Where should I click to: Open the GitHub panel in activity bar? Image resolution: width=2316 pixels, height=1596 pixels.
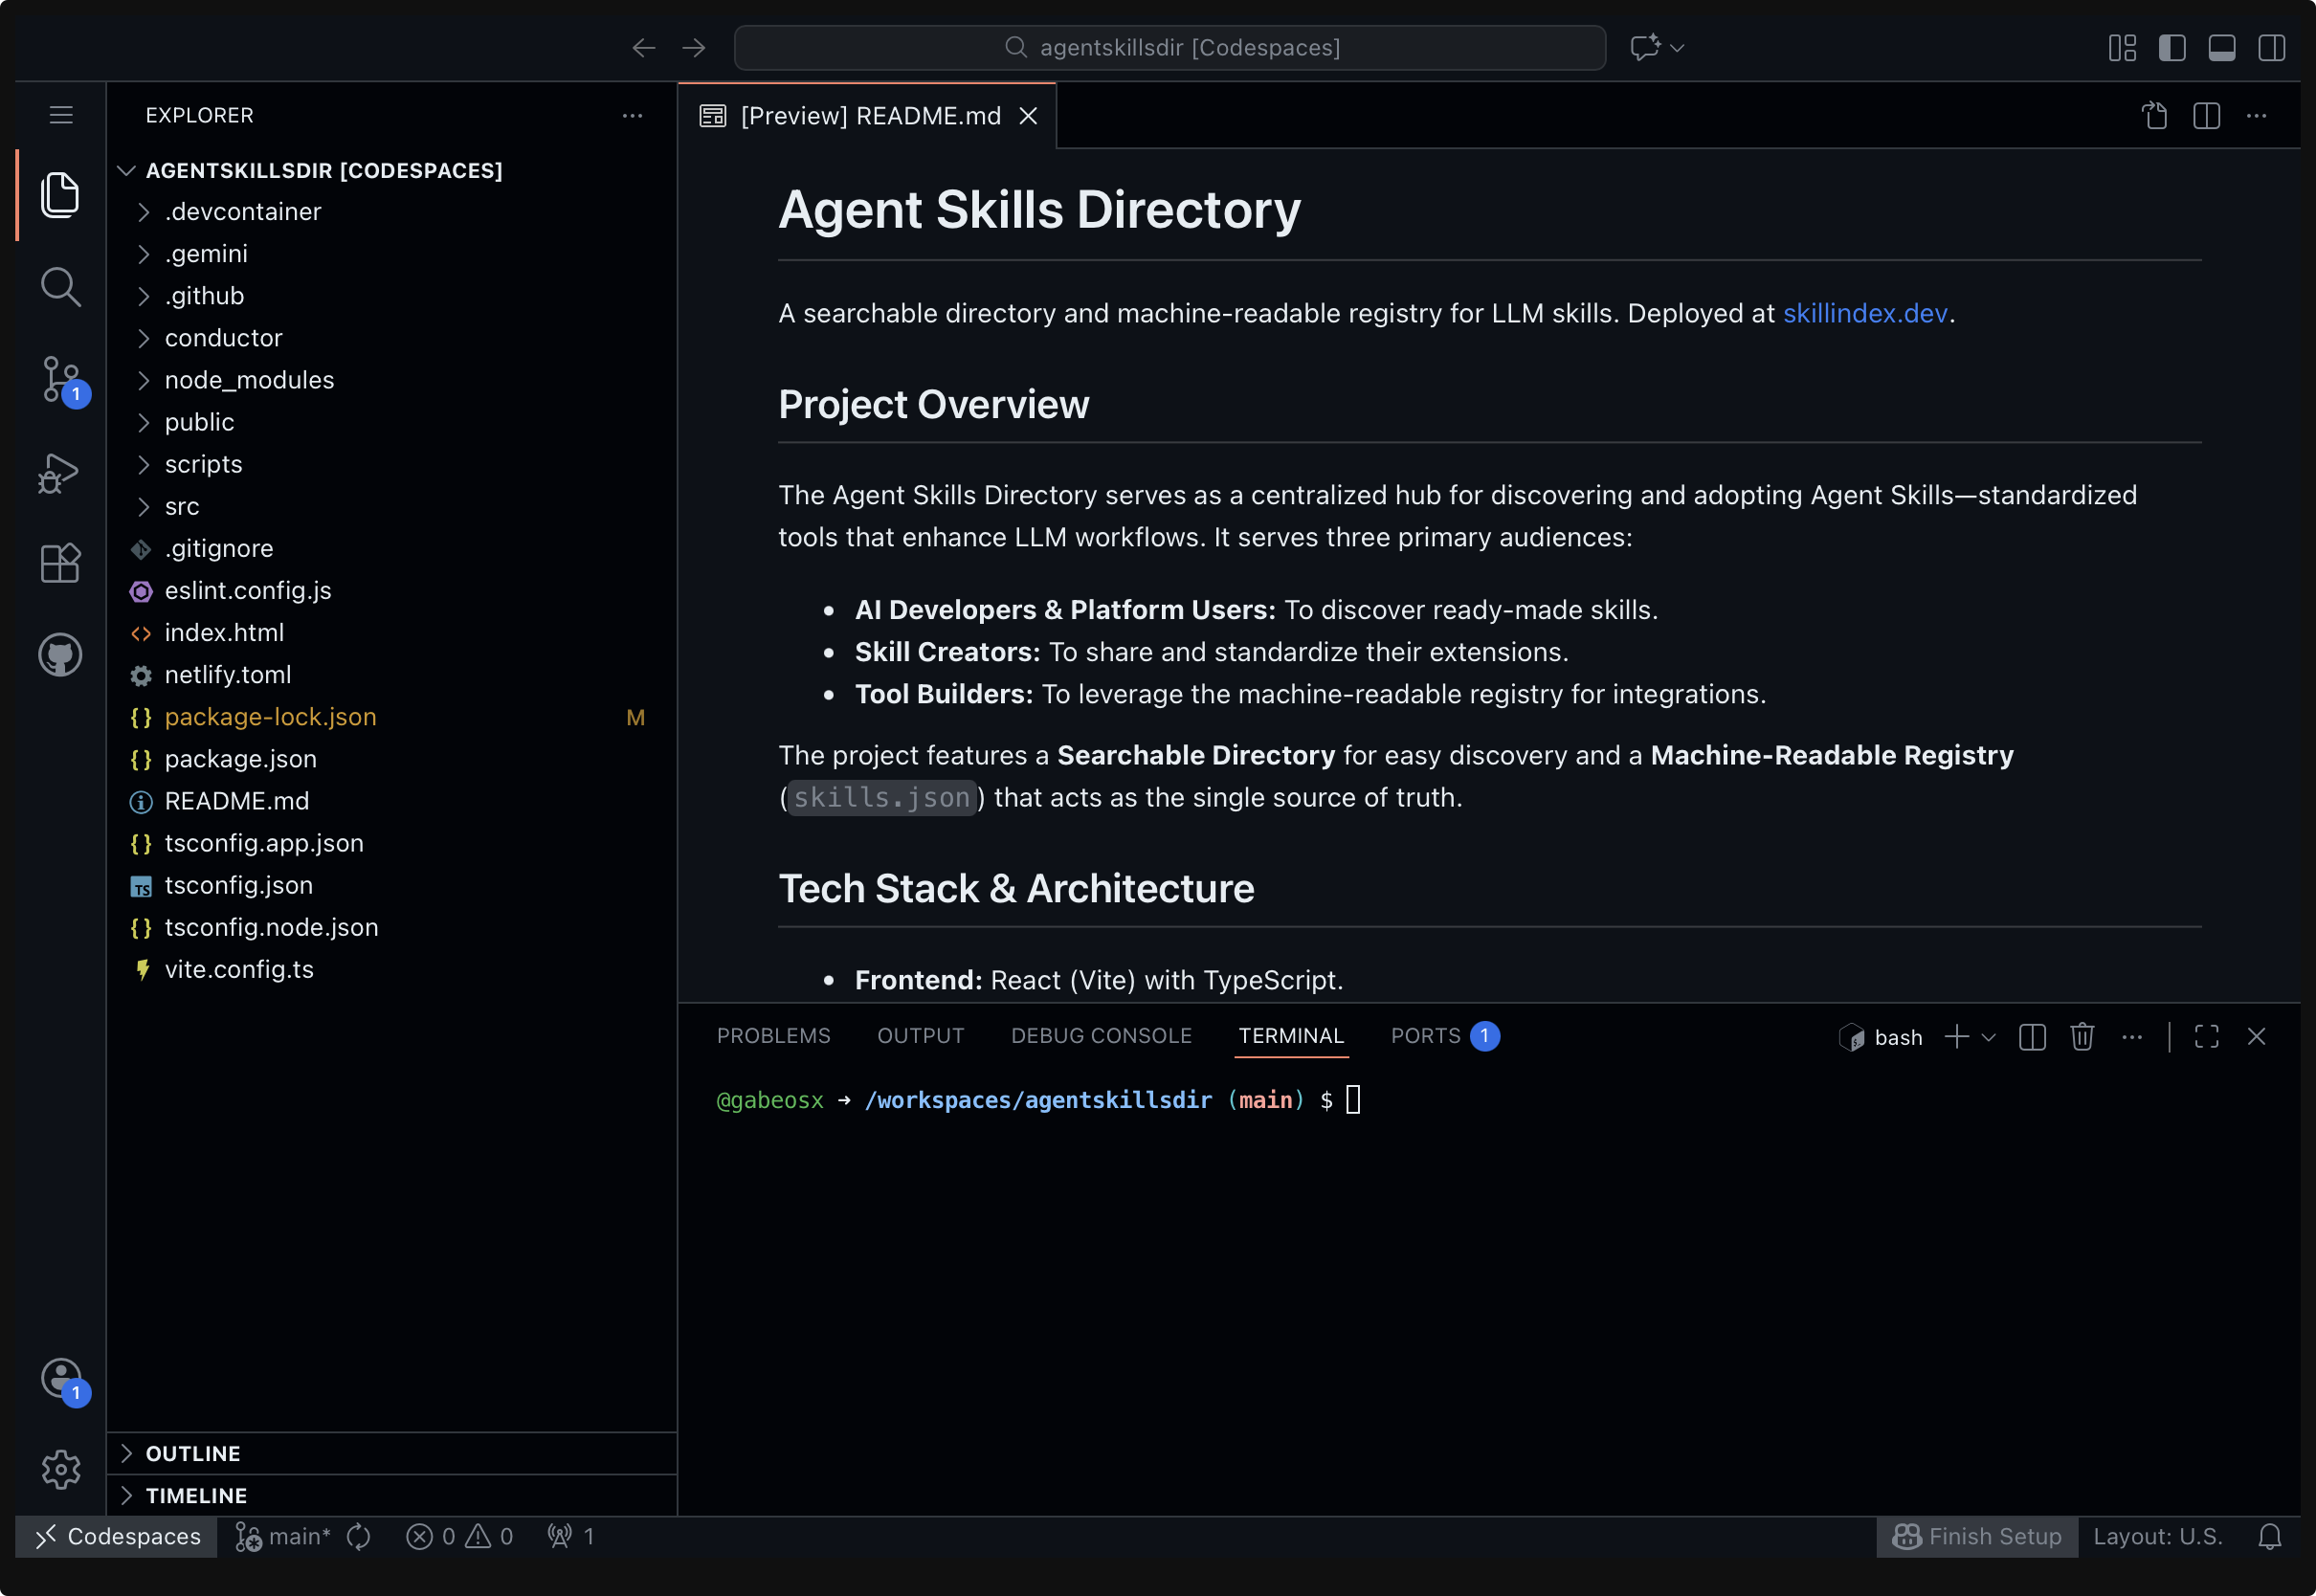pyautogui.click(x=60, y=655)
